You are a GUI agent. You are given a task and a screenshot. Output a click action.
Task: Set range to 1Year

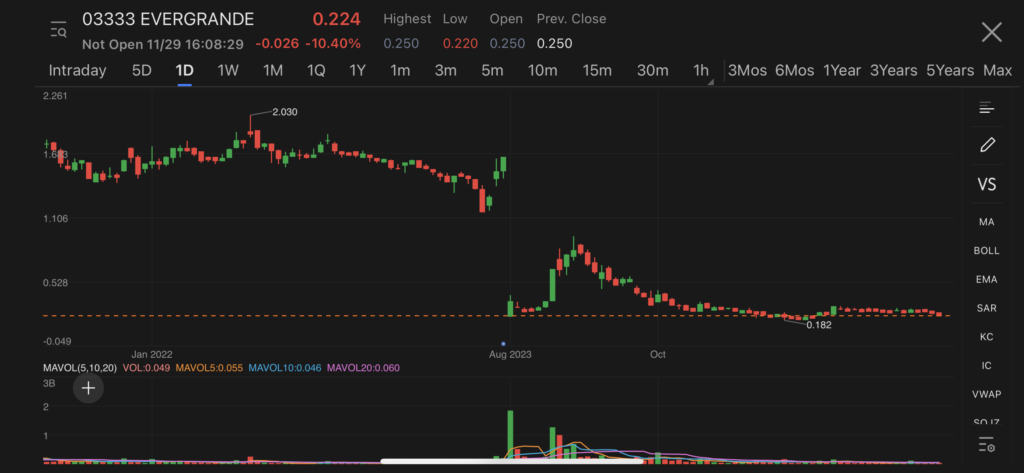842,71
